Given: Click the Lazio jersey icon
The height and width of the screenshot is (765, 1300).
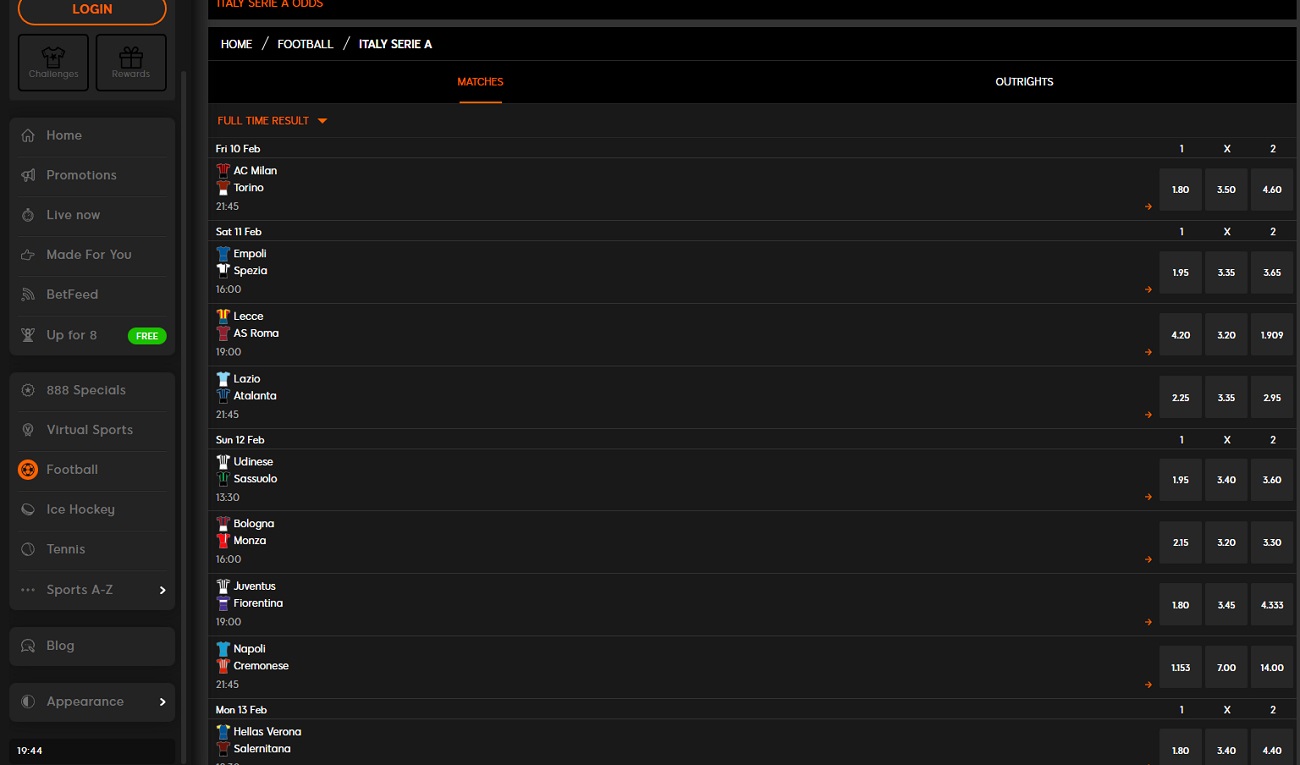Looking at the screenshot, I should click(x=223, y=379).
